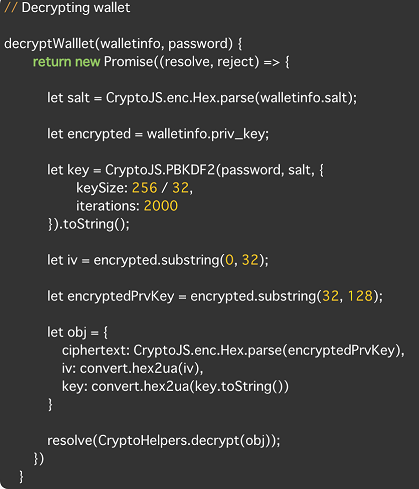Click the yellow 128 in the substring call
This screenshot has height=489, width=419.
click(360, 296)
